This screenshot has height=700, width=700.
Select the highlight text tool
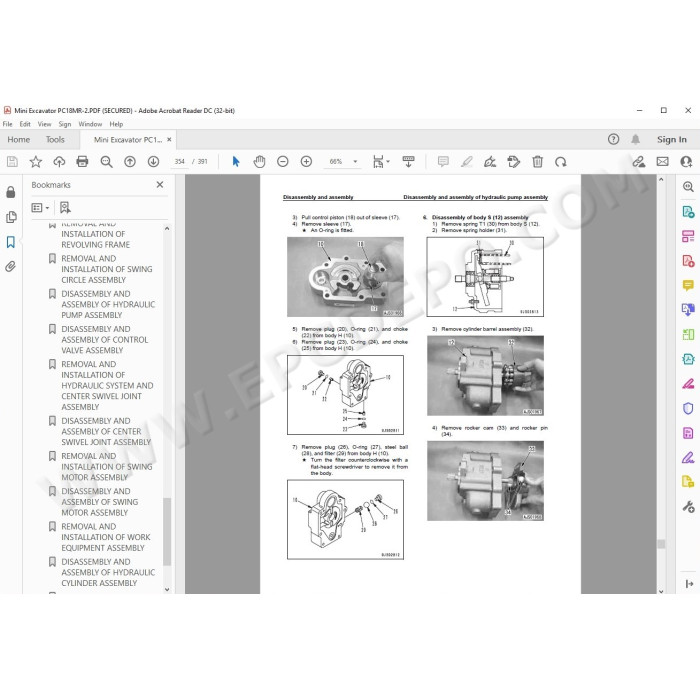467,162
